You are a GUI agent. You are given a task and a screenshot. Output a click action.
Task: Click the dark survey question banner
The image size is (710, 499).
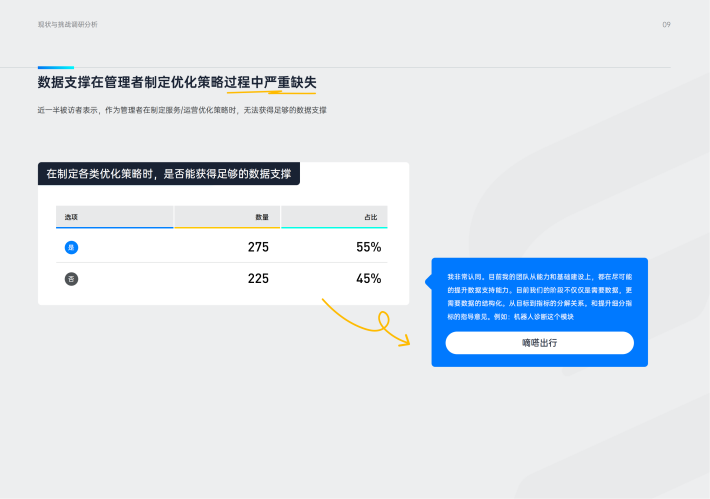(168, 174)
